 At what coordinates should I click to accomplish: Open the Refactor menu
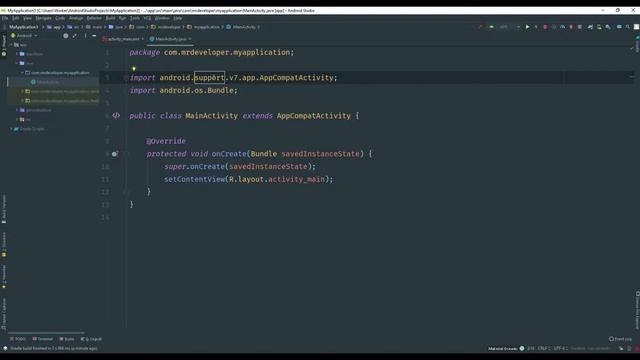(94, 18)
